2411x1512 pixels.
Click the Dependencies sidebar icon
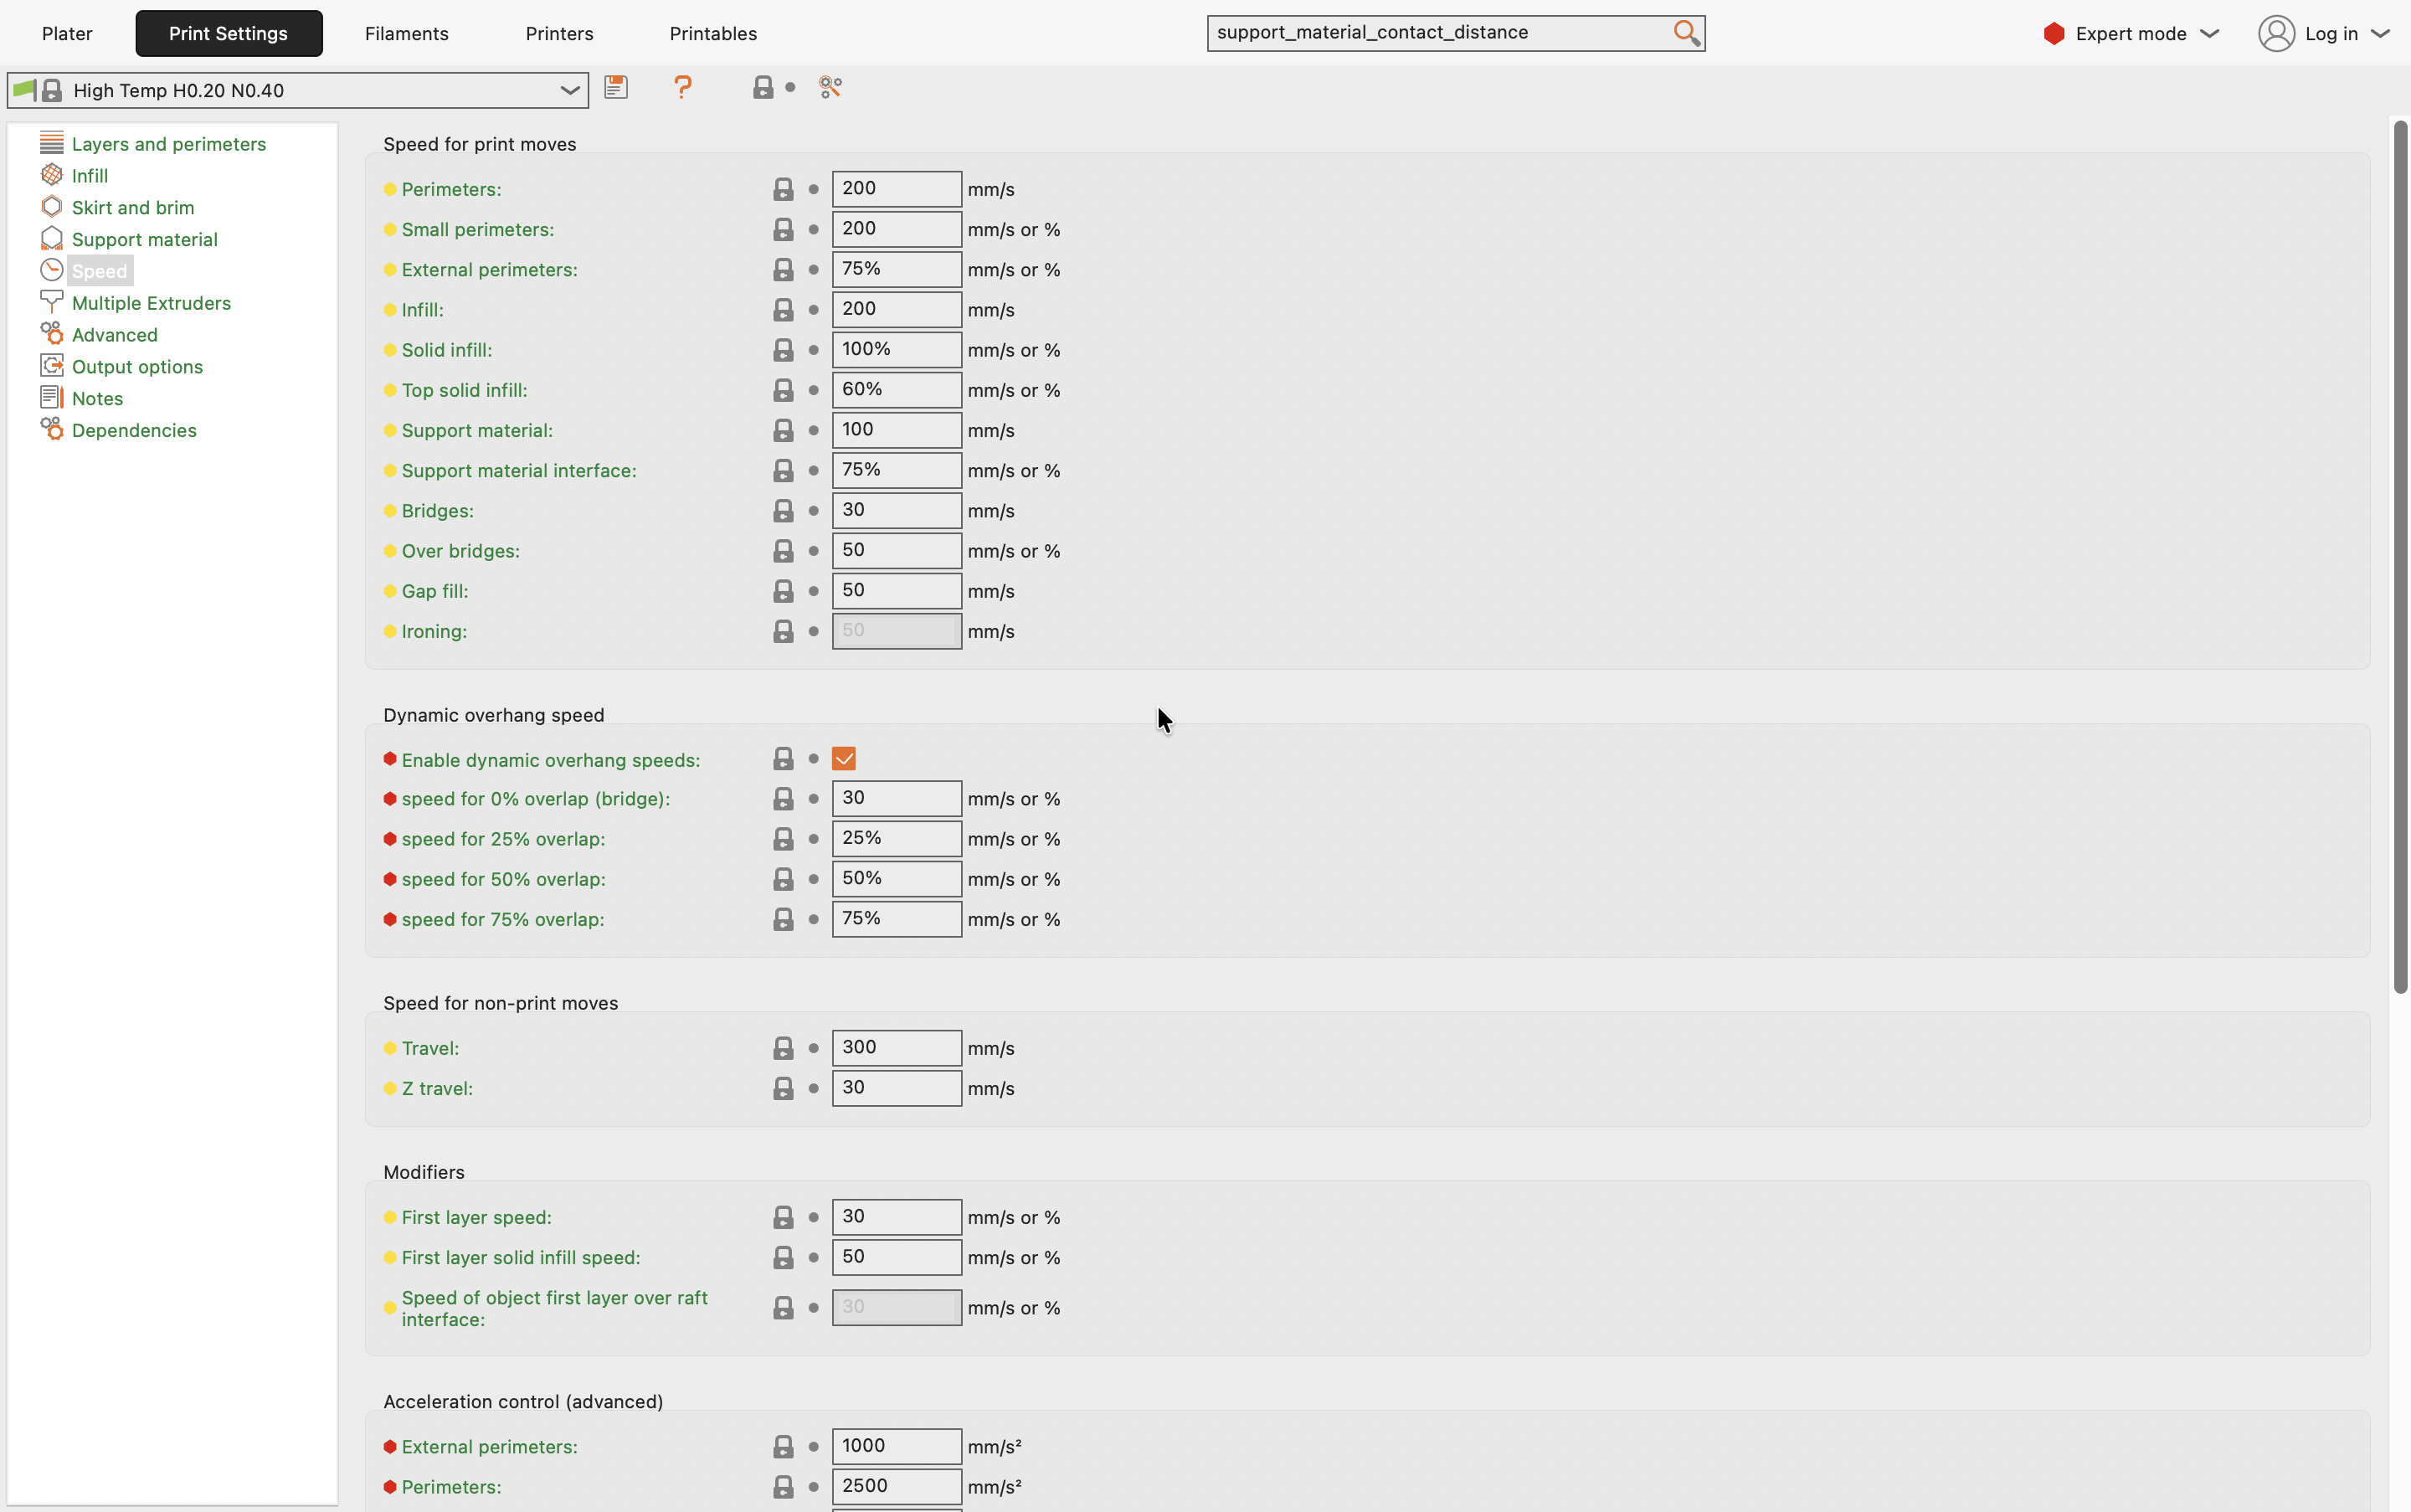(52, 430)
